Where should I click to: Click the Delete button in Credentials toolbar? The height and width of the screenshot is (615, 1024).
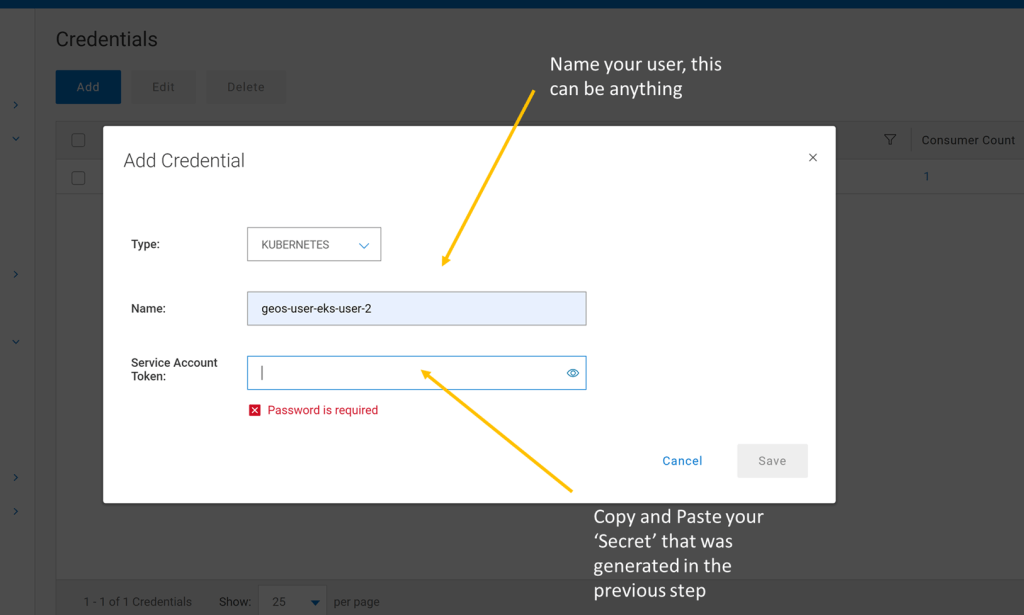click(245, 87)
